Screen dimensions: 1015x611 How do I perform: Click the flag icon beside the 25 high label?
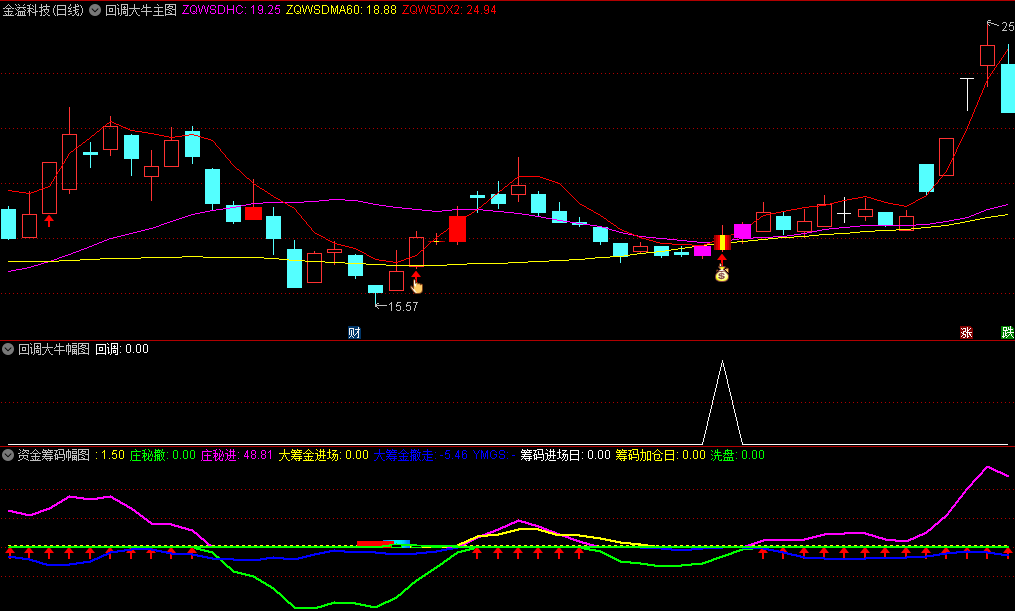point(993,24)
